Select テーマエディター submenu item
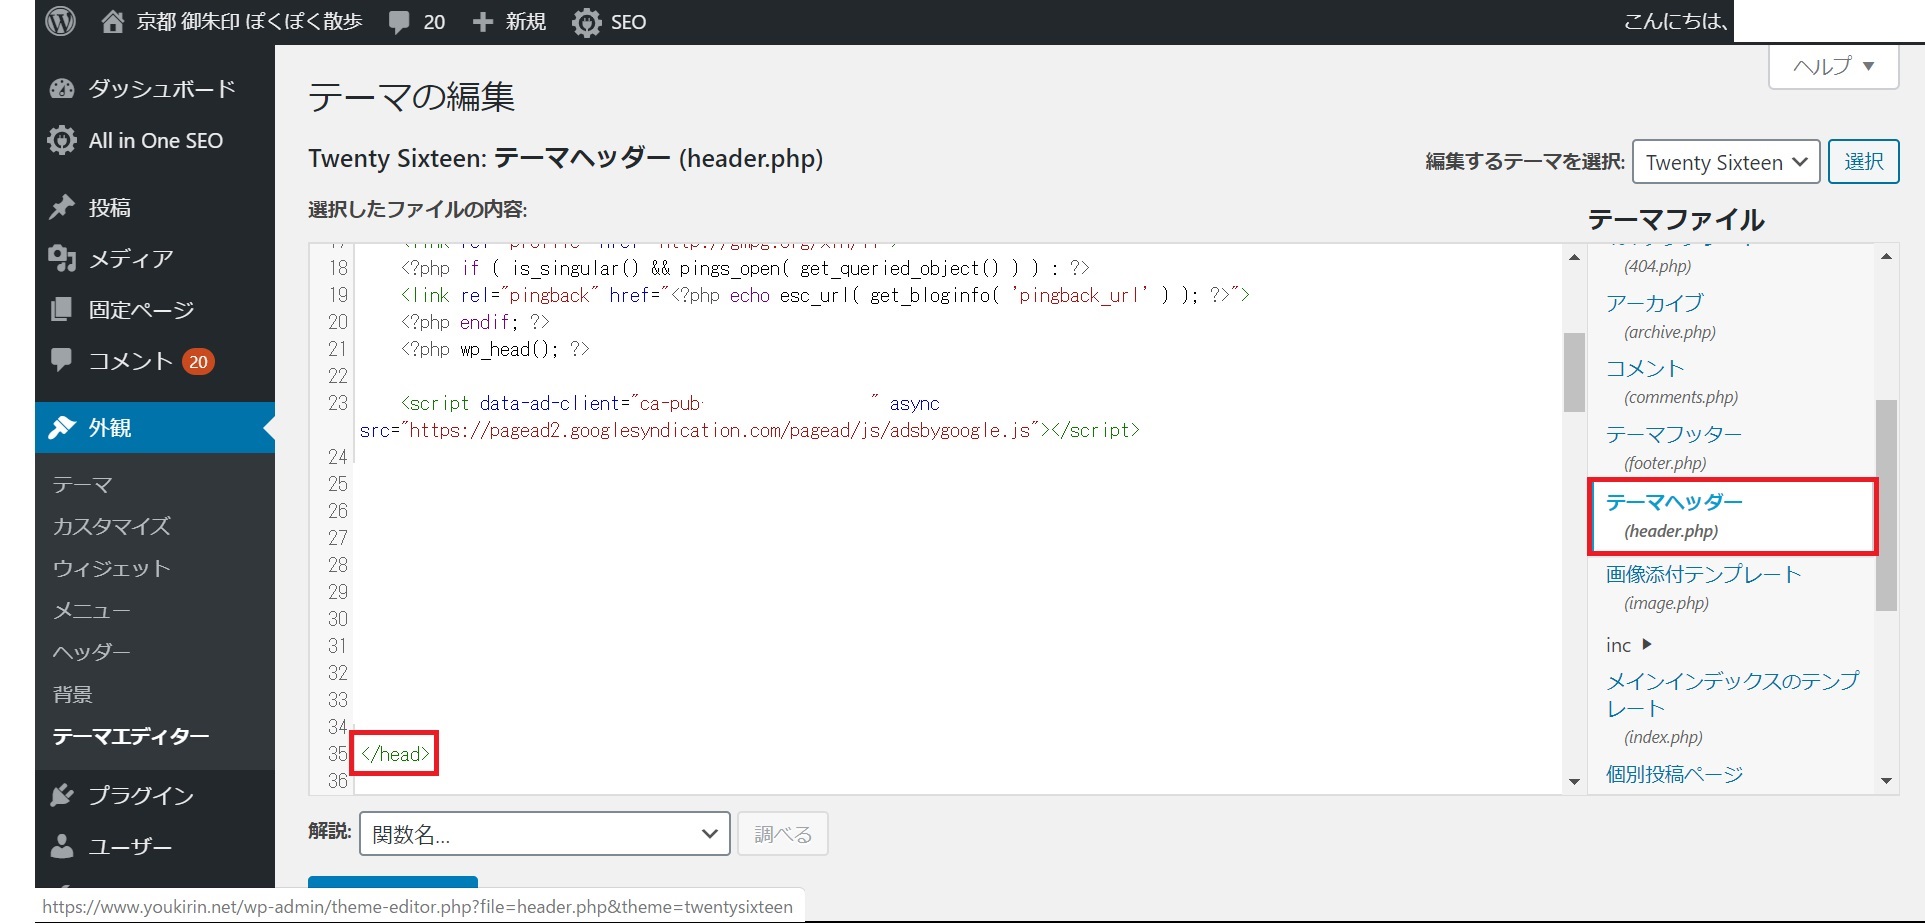 click(130, 736)
